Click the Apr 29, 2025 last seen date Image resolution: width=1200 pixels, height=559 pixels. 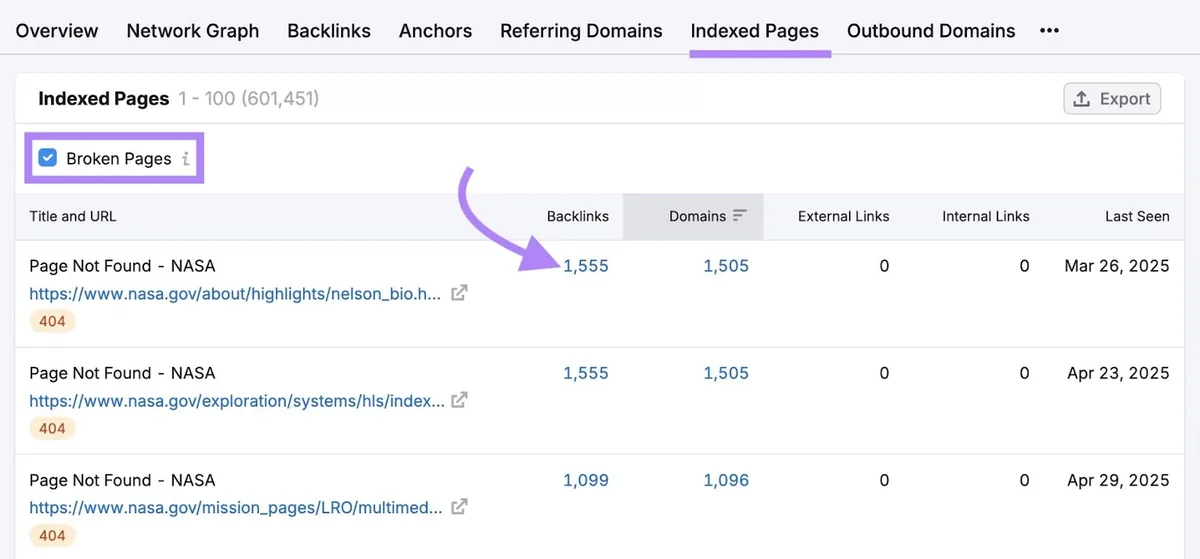(1118, 480)
